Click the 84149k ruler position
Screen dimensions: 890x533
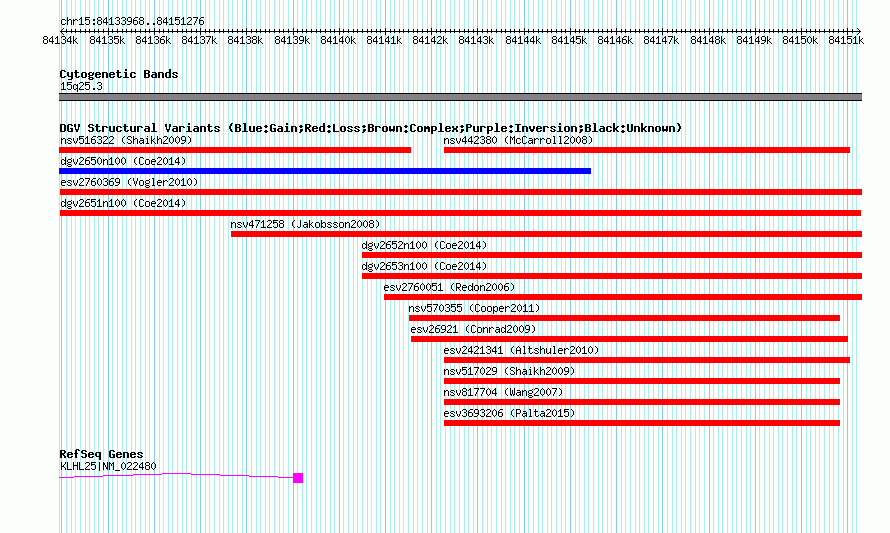click(x=754, y=40)
